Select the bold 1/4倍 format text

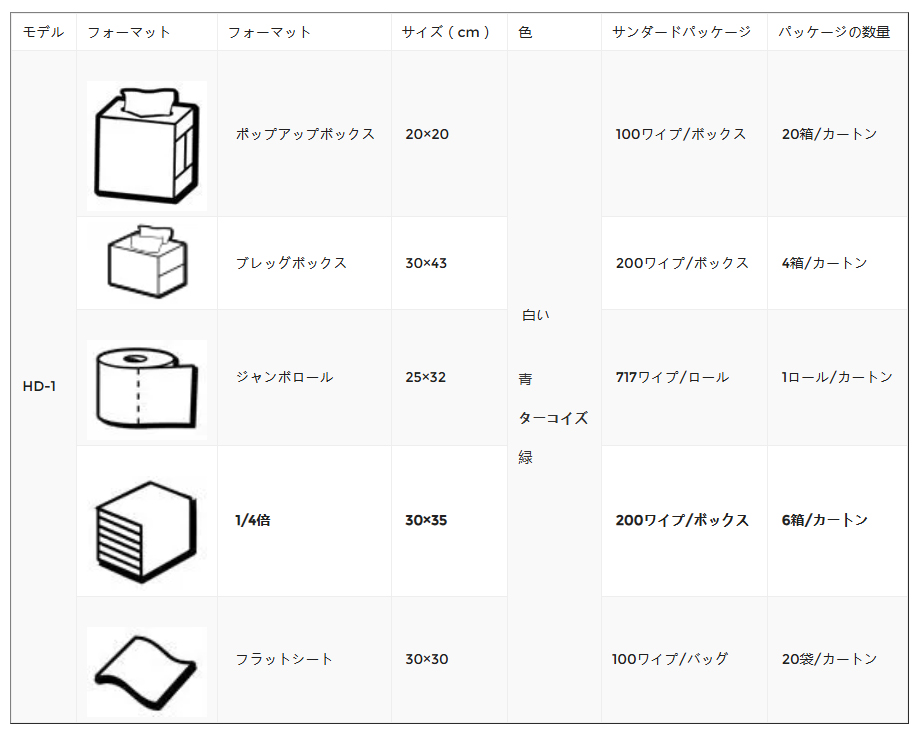(253, 520)
